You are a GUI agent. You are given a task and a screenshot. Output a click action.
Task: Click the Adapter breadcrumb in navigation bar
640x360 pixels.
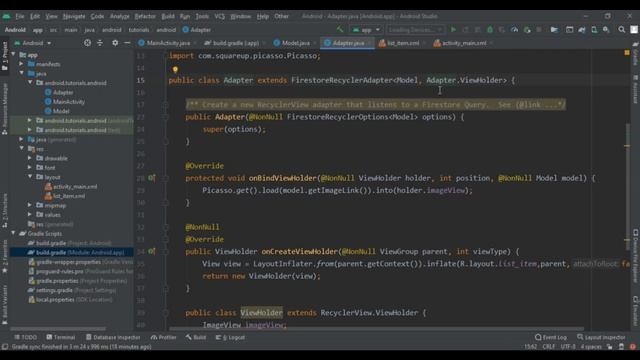pyautogui.click(x=197, y=30)
